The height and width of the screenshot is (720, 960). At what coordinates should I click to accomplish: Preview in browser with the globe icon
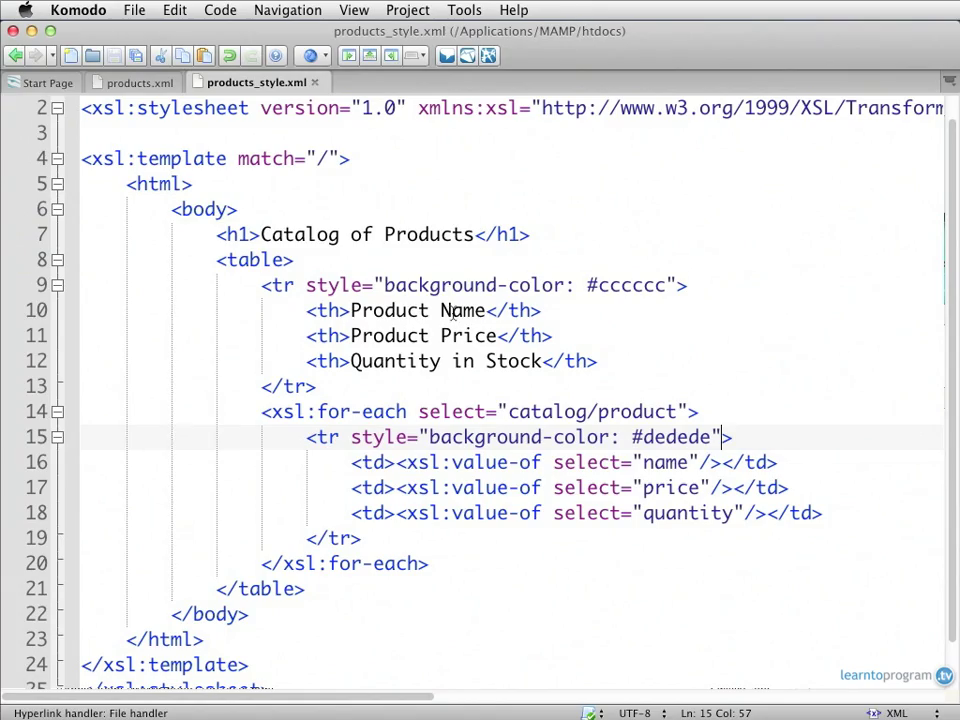point(310,56)
